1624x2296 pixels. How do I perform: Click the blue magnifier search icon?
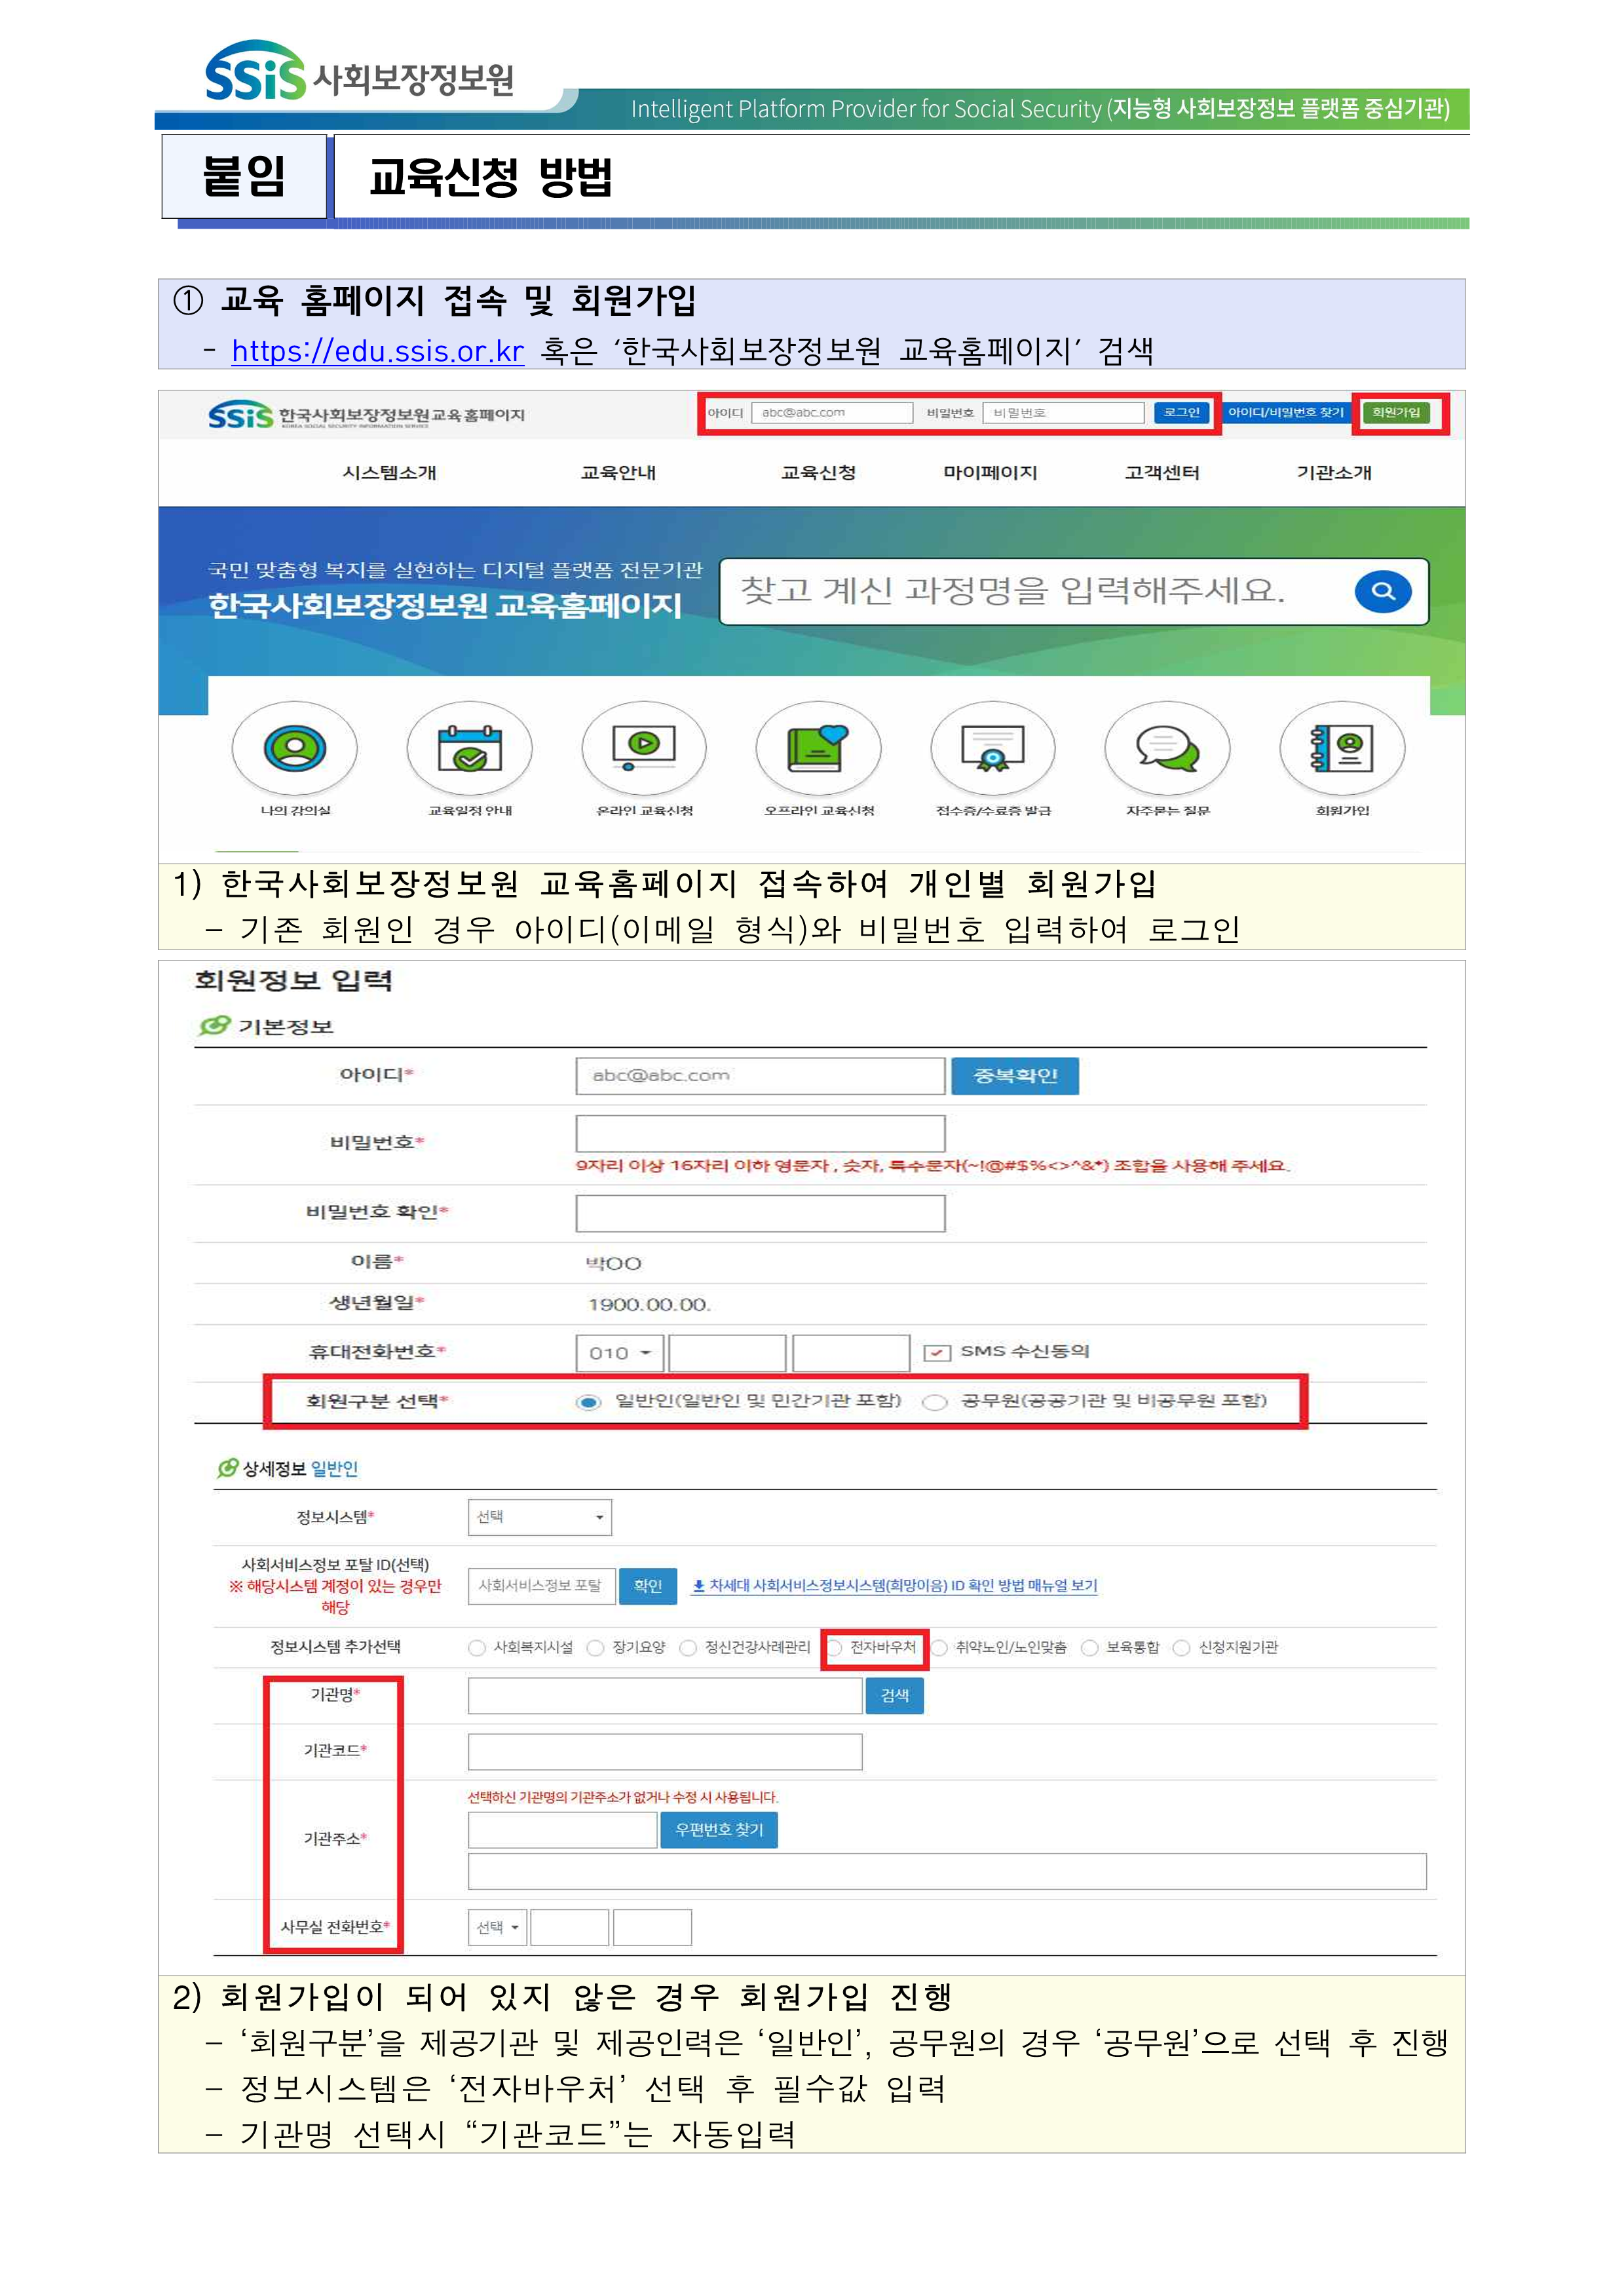[1383, 591]
